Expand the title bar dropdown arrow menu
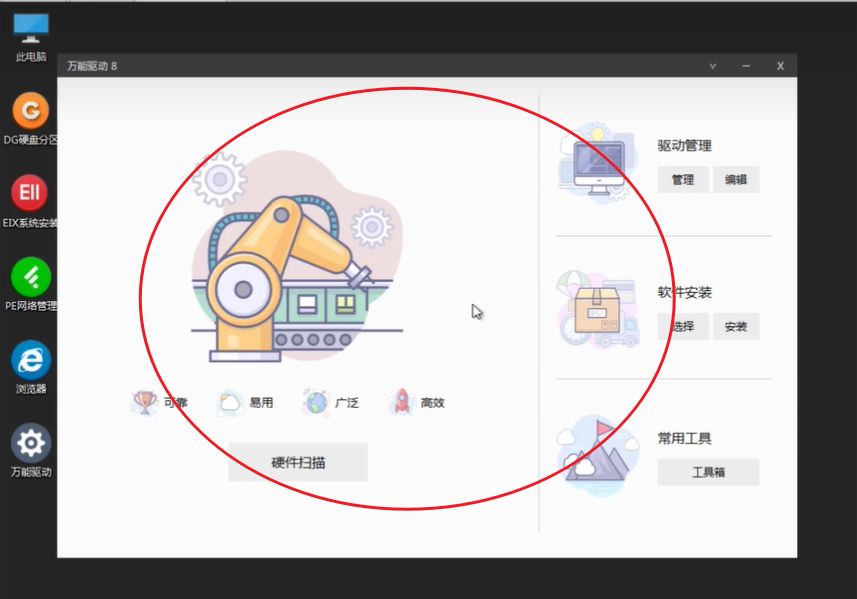This screenshot has height=599, width=857. click(x=713, y=66)
